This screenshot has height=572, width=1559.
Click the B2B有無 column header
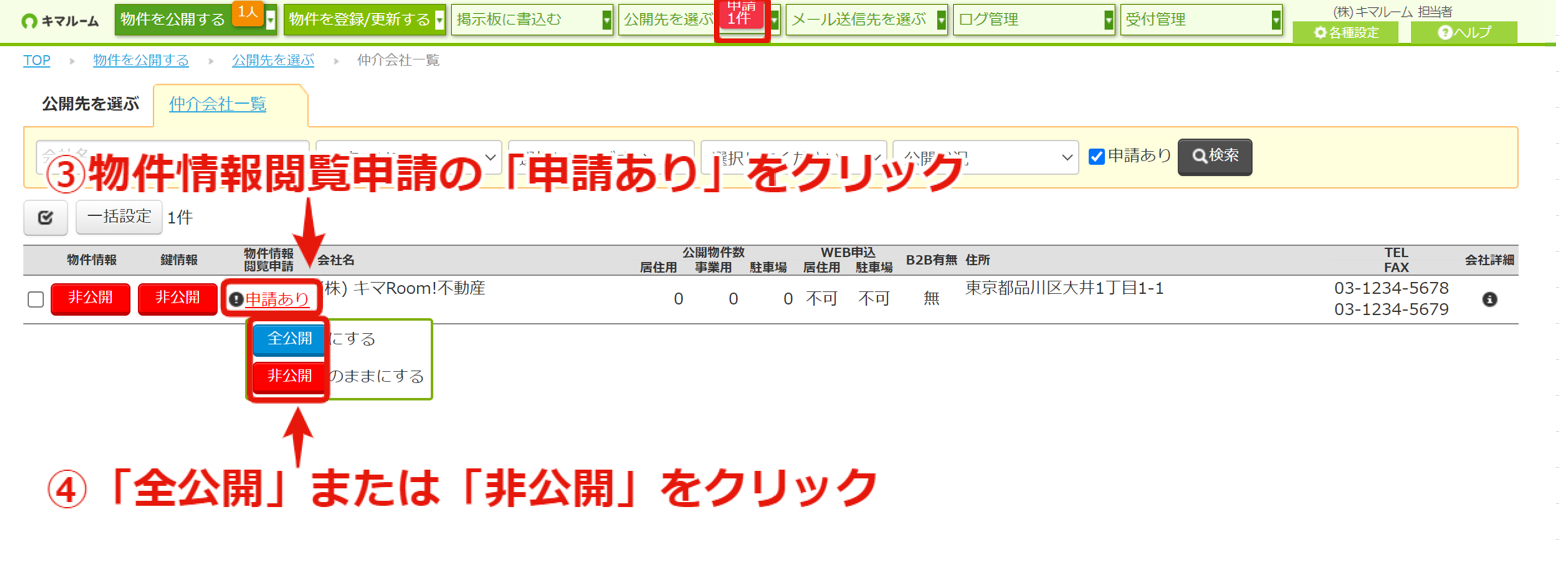(930, 260)
